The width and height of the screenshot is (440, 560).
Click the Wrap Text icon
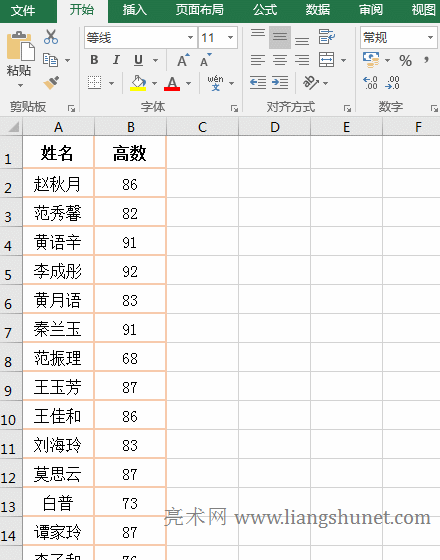click(326, 37)
